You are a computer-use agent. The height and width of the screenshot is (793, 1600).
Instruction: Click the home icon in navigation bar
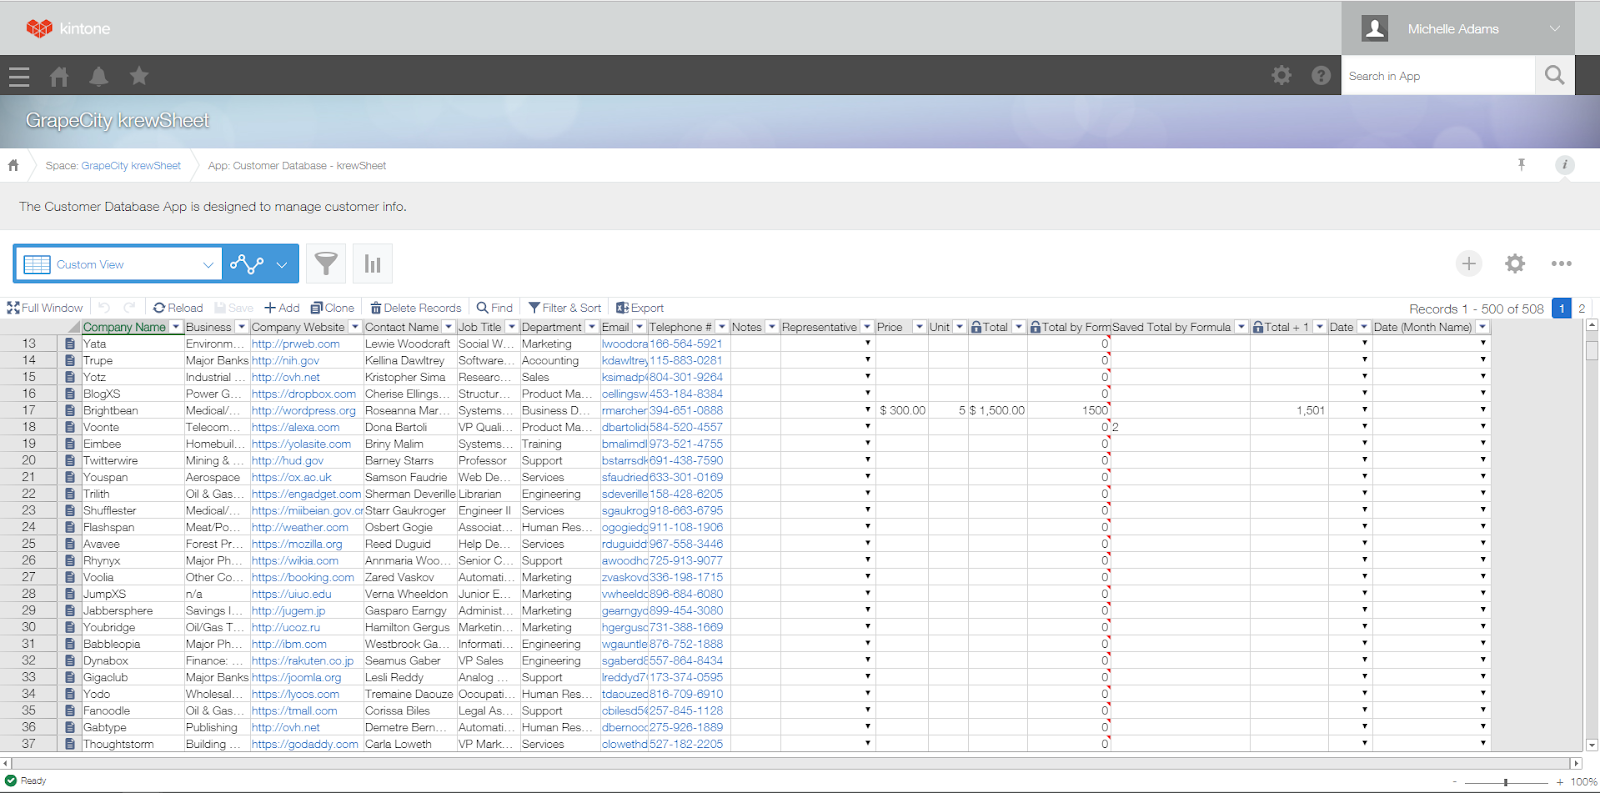(x=59, y=76)
